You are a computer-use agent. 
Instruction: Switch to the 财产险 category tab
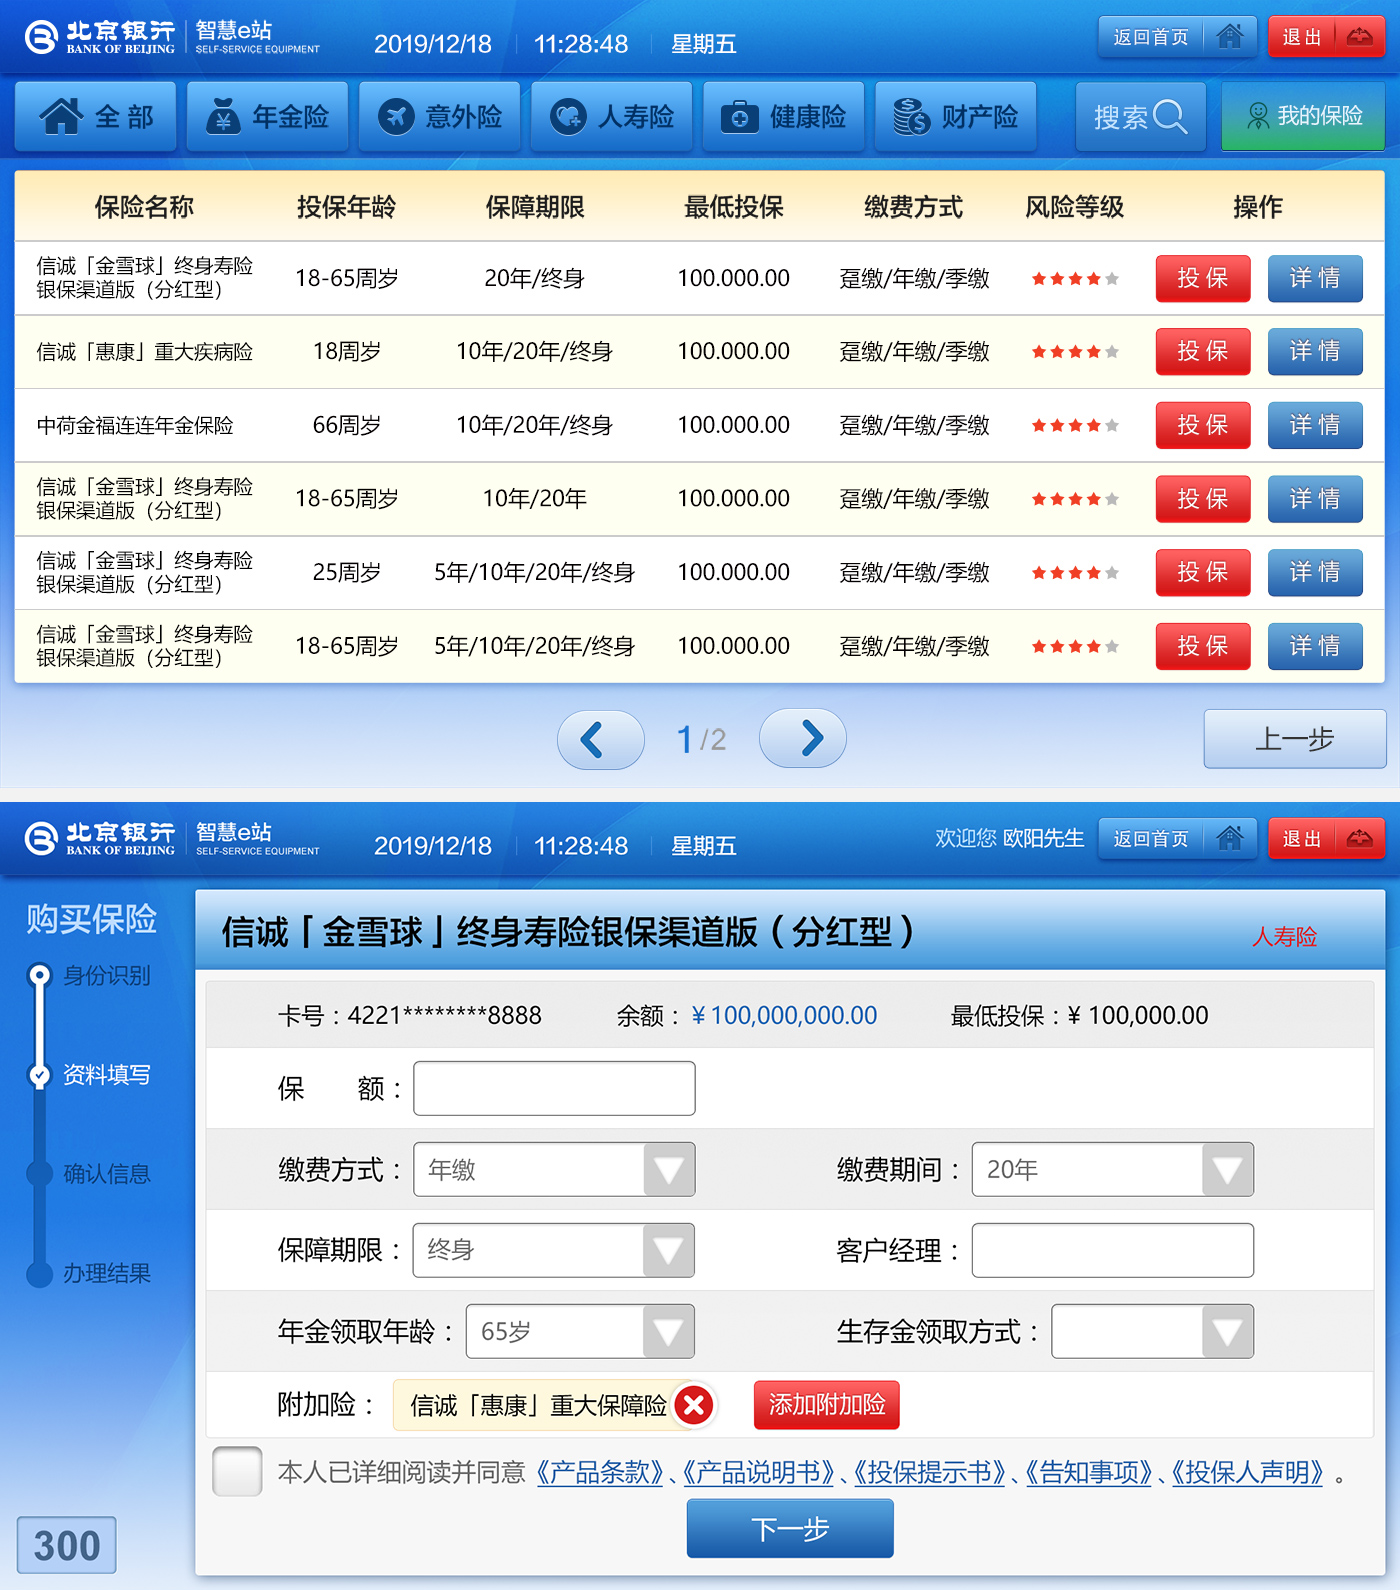(956, 116)
